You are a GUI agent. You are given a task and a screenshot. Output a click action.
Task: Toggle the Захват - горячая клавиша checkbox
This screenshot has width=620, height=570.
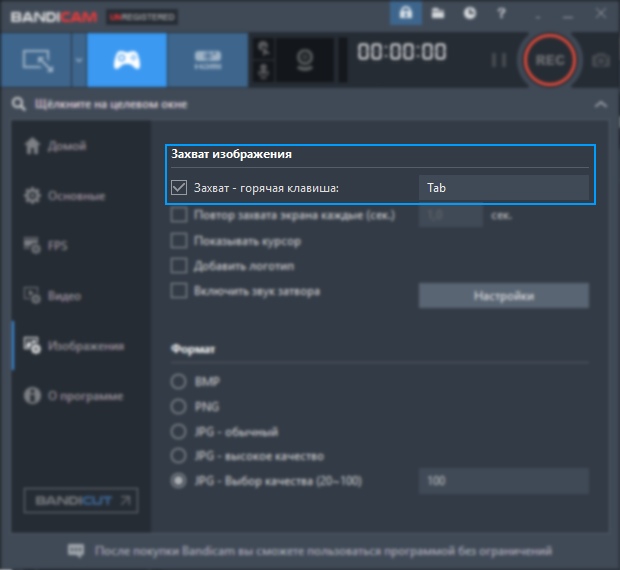pyautogui.click(x=179, y=187)
